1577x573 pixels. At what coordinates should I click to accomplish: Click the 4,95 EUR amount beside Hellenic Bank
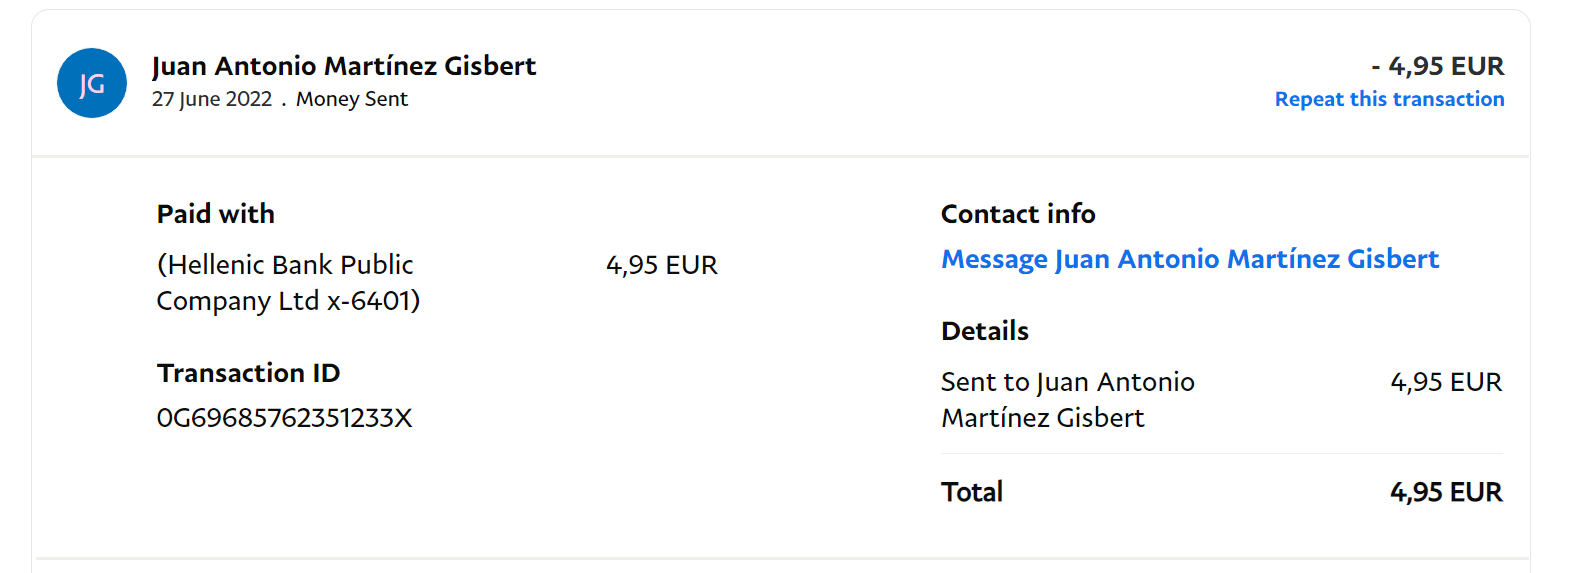[x=662, y=265]
